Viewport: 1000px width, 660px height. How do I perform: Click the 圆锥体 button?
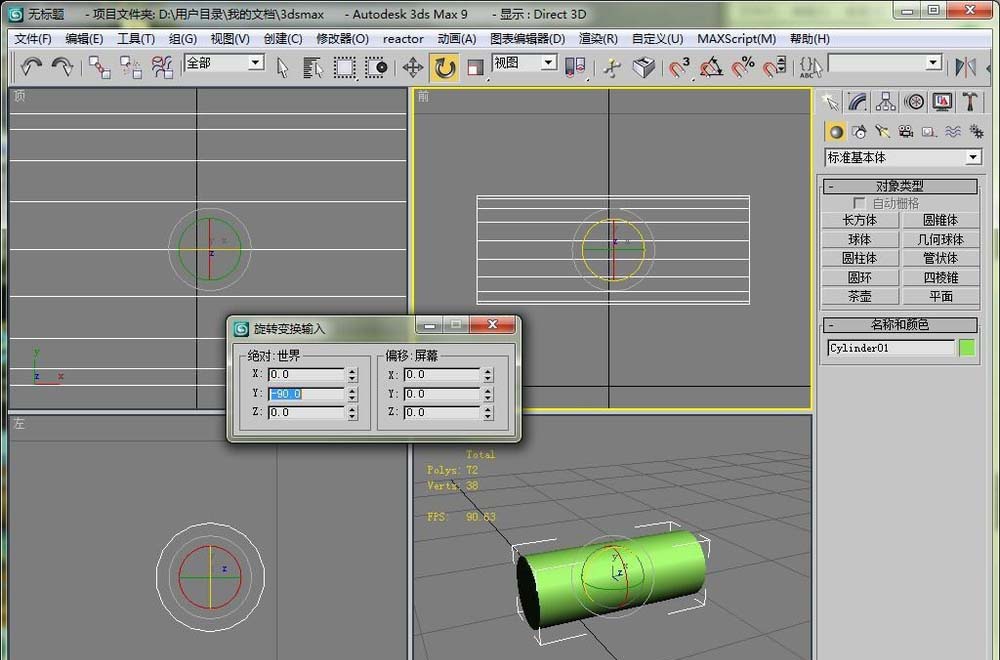tap(941, 220)
